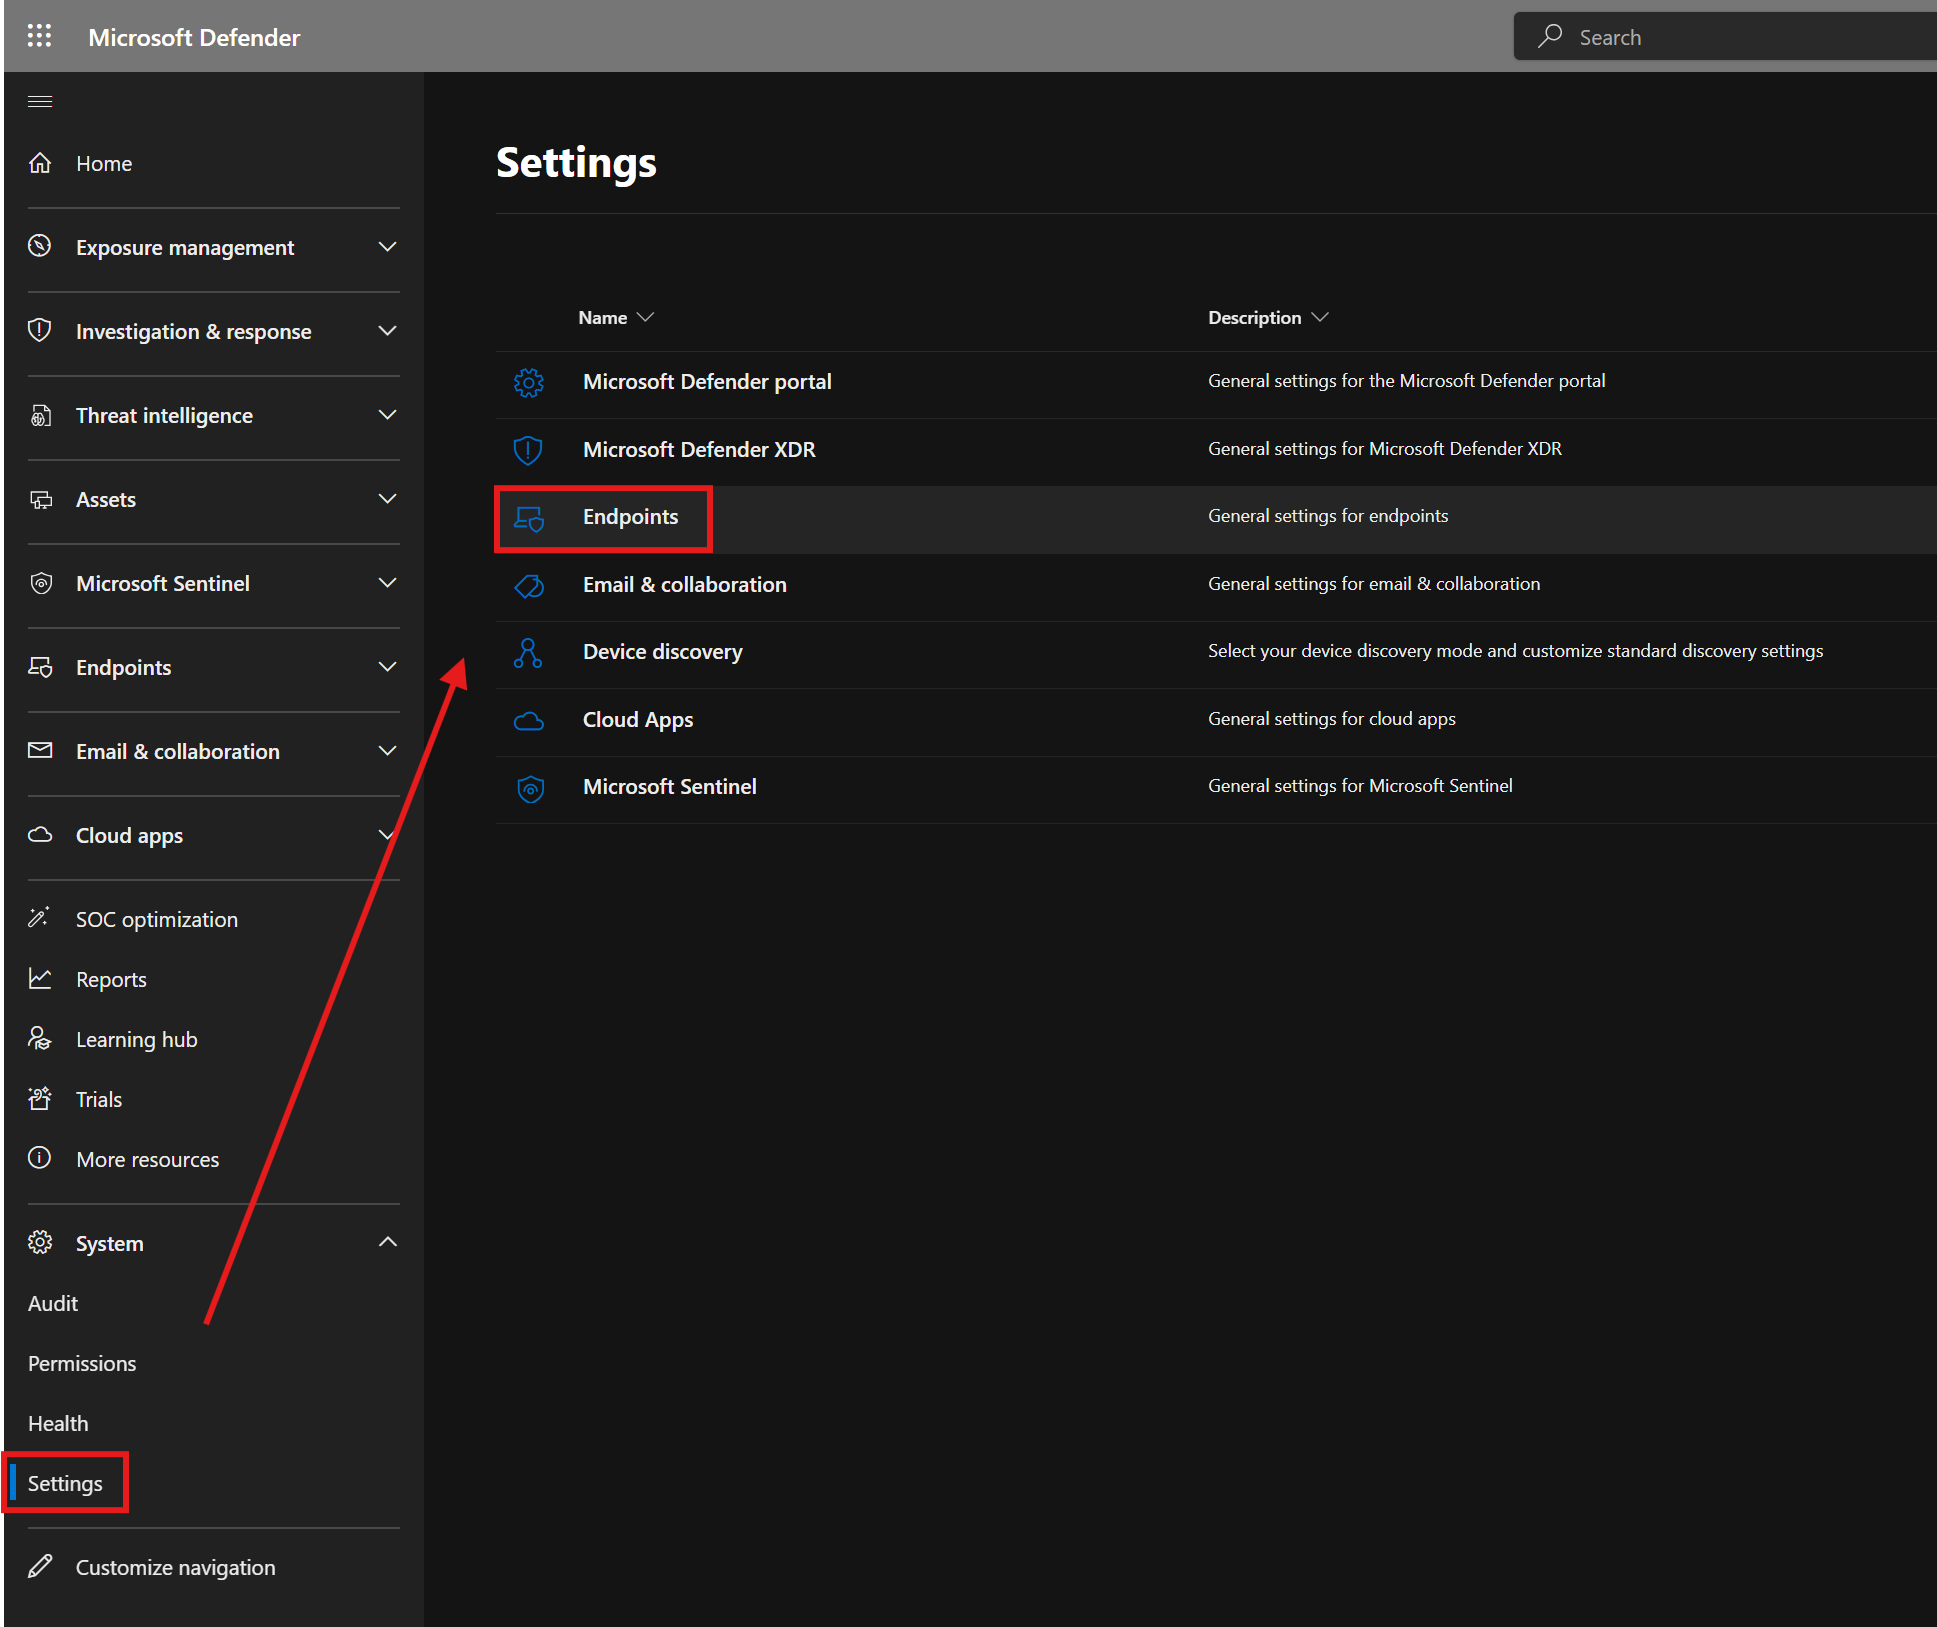Open Learning hub page
Screen dimensions: 1937x1627
tap(137, 1039)
